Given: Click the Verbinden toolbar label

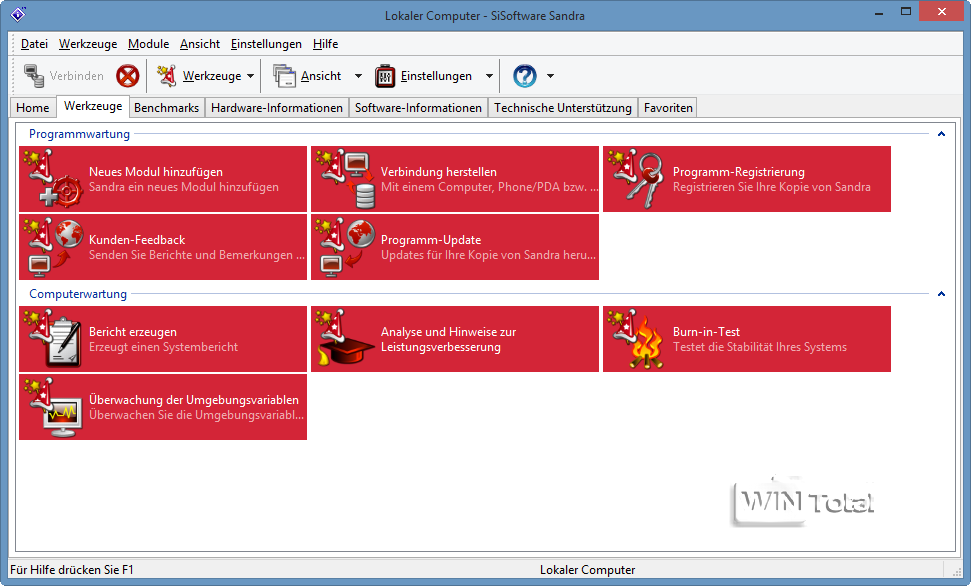Looking at the screenshot, I should coord(77,76).
